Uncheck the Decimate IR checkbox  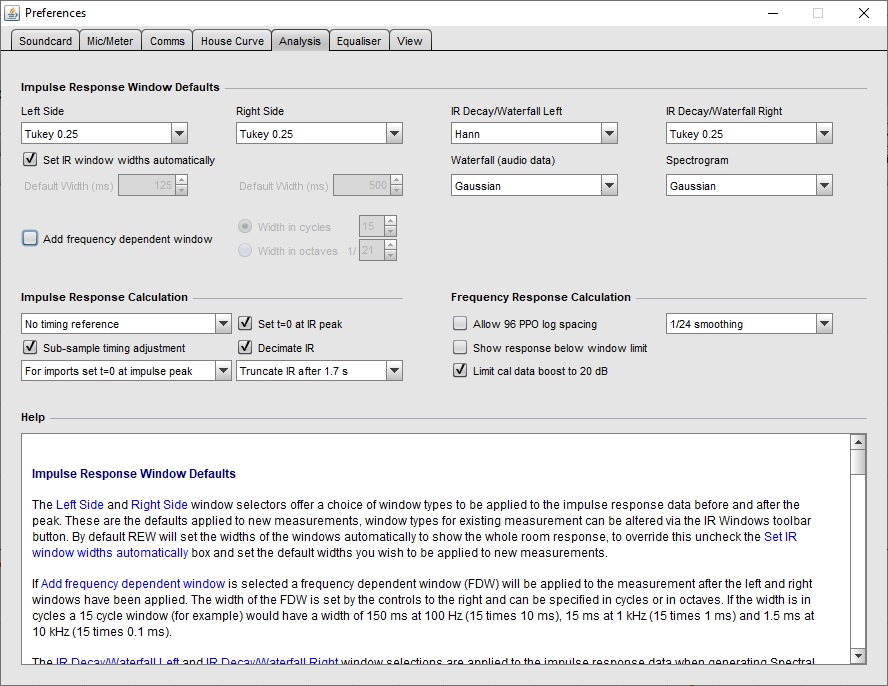tap(245, 347)
